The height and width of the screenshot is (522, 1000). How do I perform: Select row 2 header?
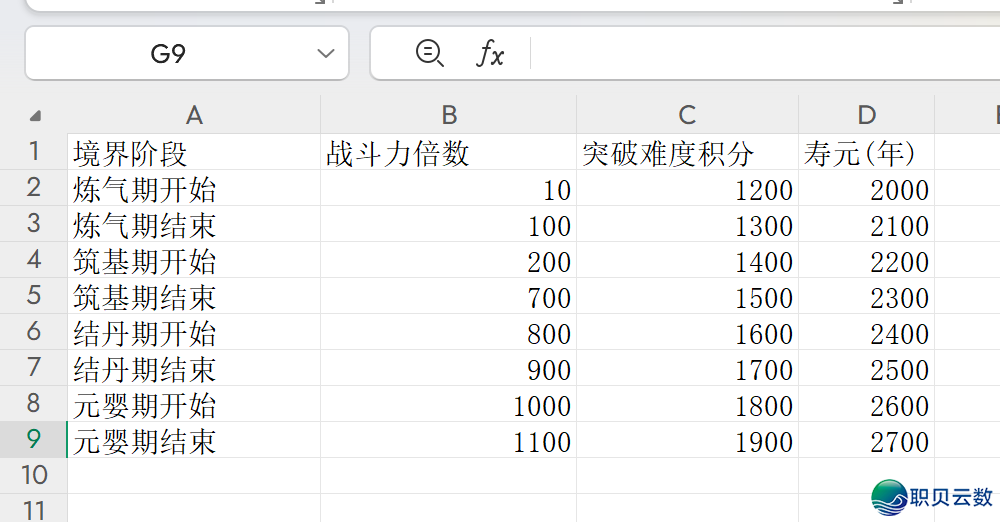34,188
